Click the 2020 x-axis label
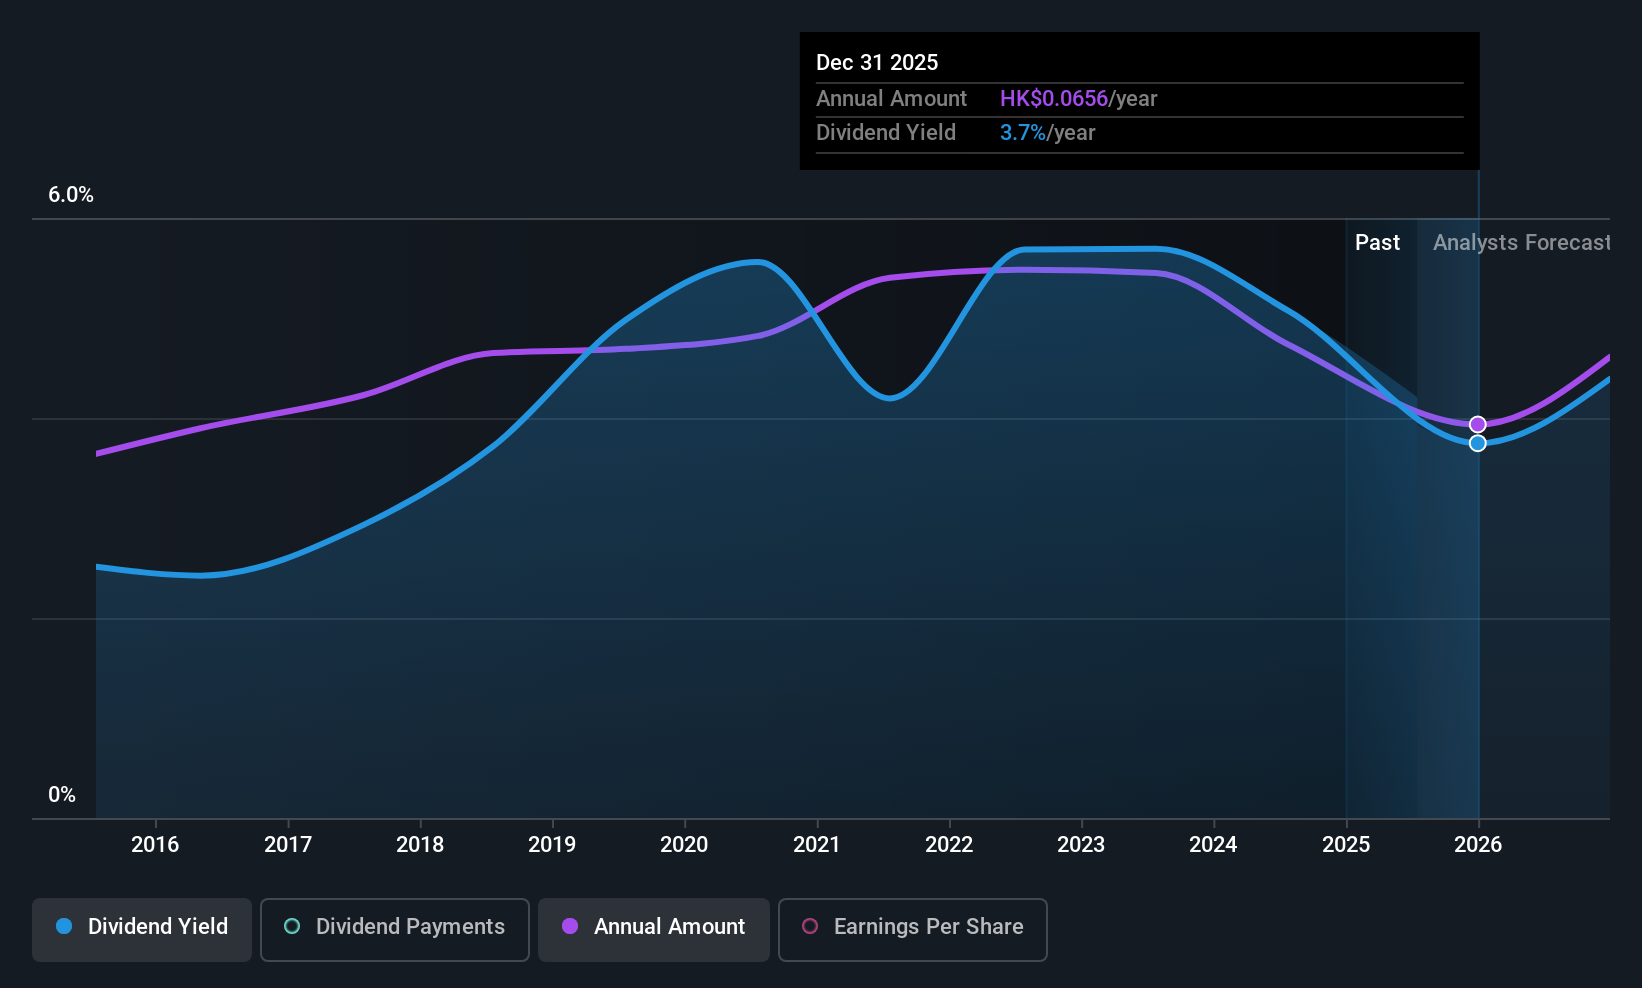 click(x=684, y=845)
